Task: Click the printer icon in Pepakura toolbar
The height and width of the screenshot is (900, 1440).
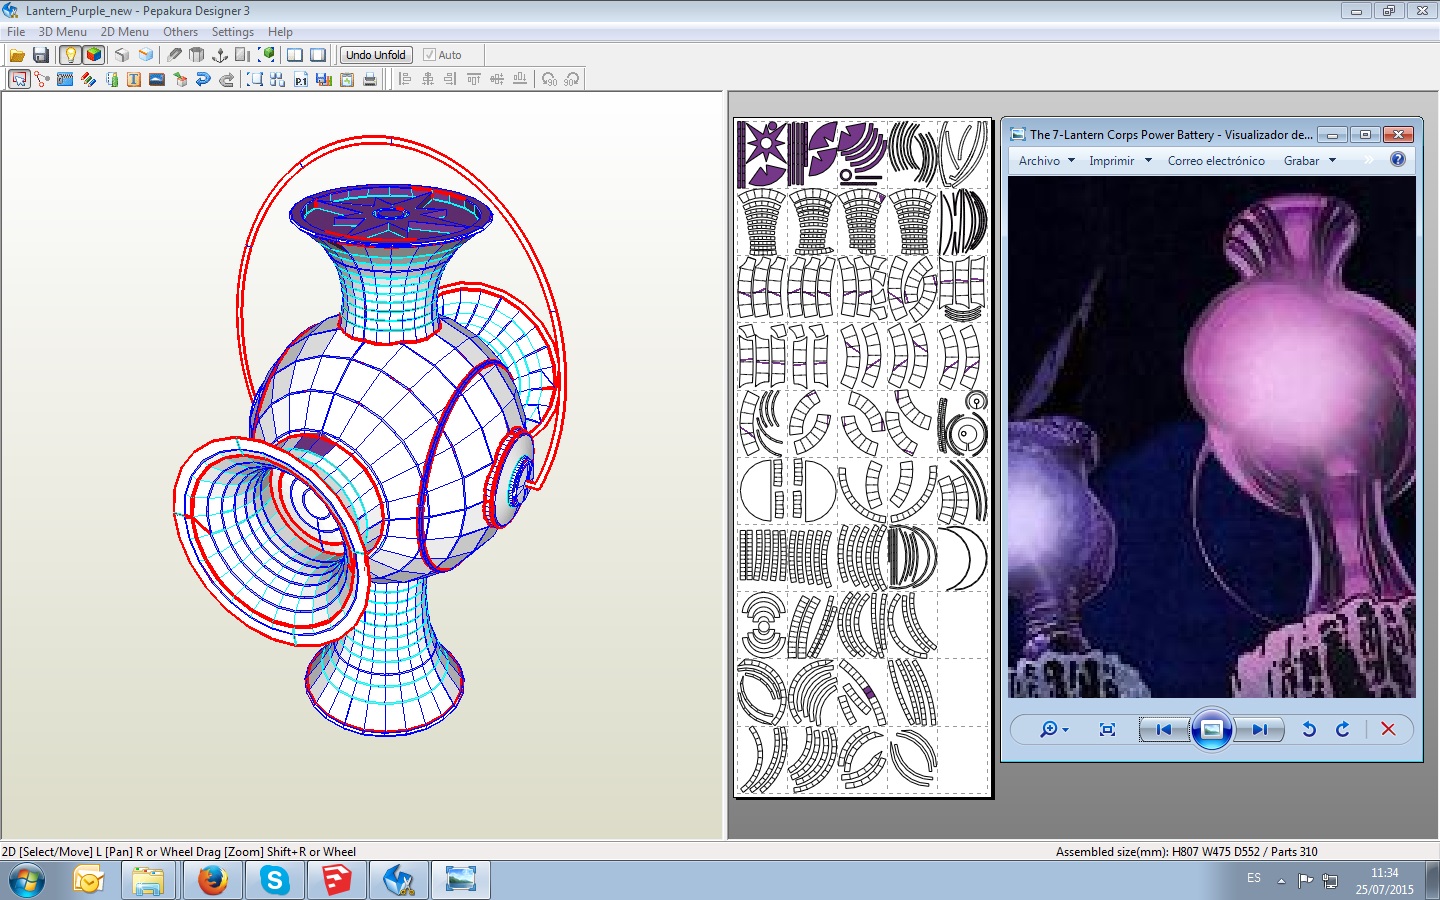Action: 370,79
